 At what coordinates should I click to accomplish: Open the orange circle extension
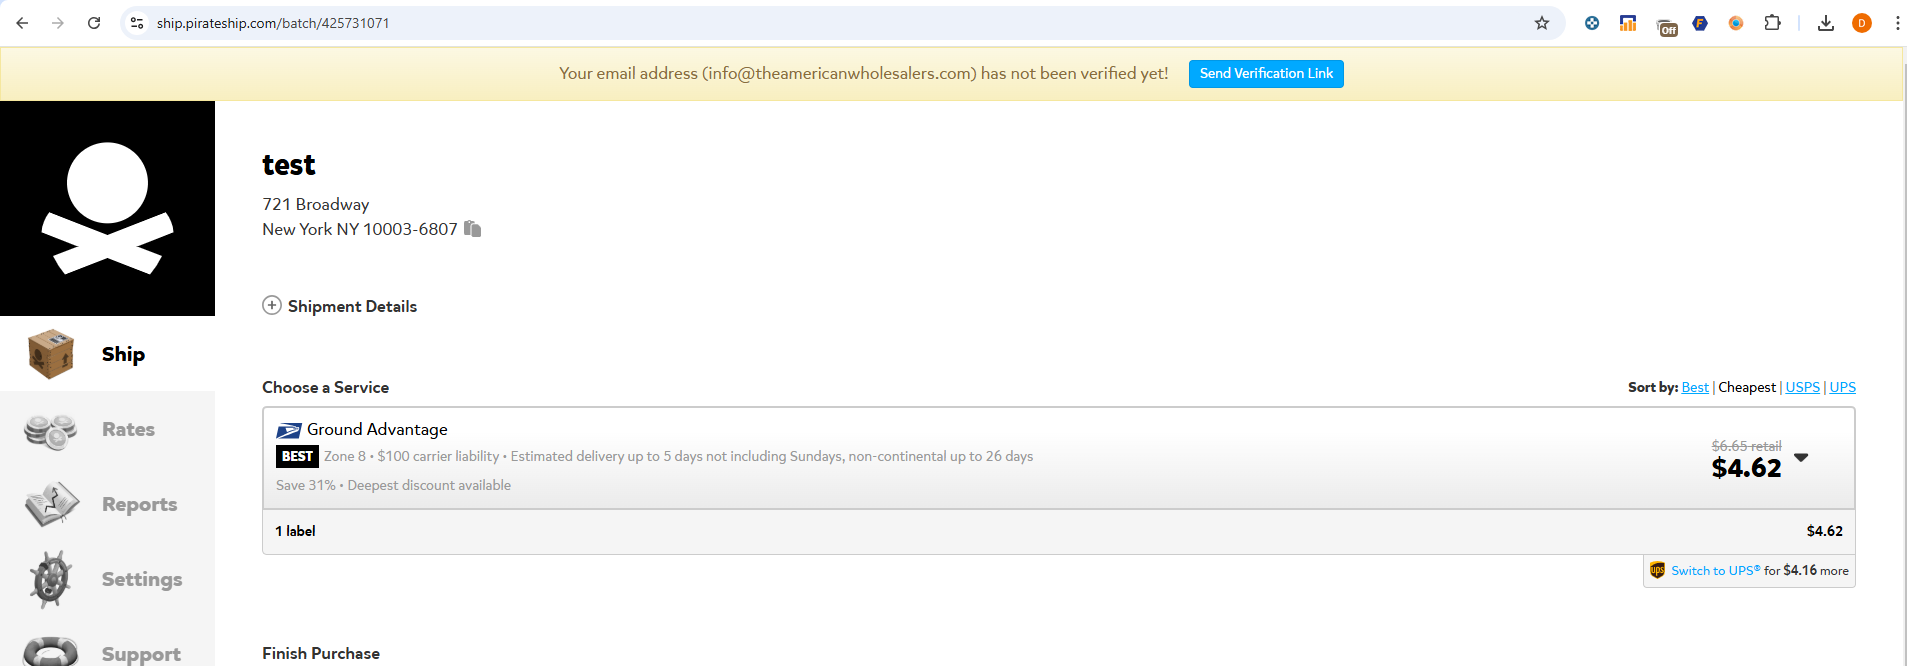click(x=1736, y=23)
